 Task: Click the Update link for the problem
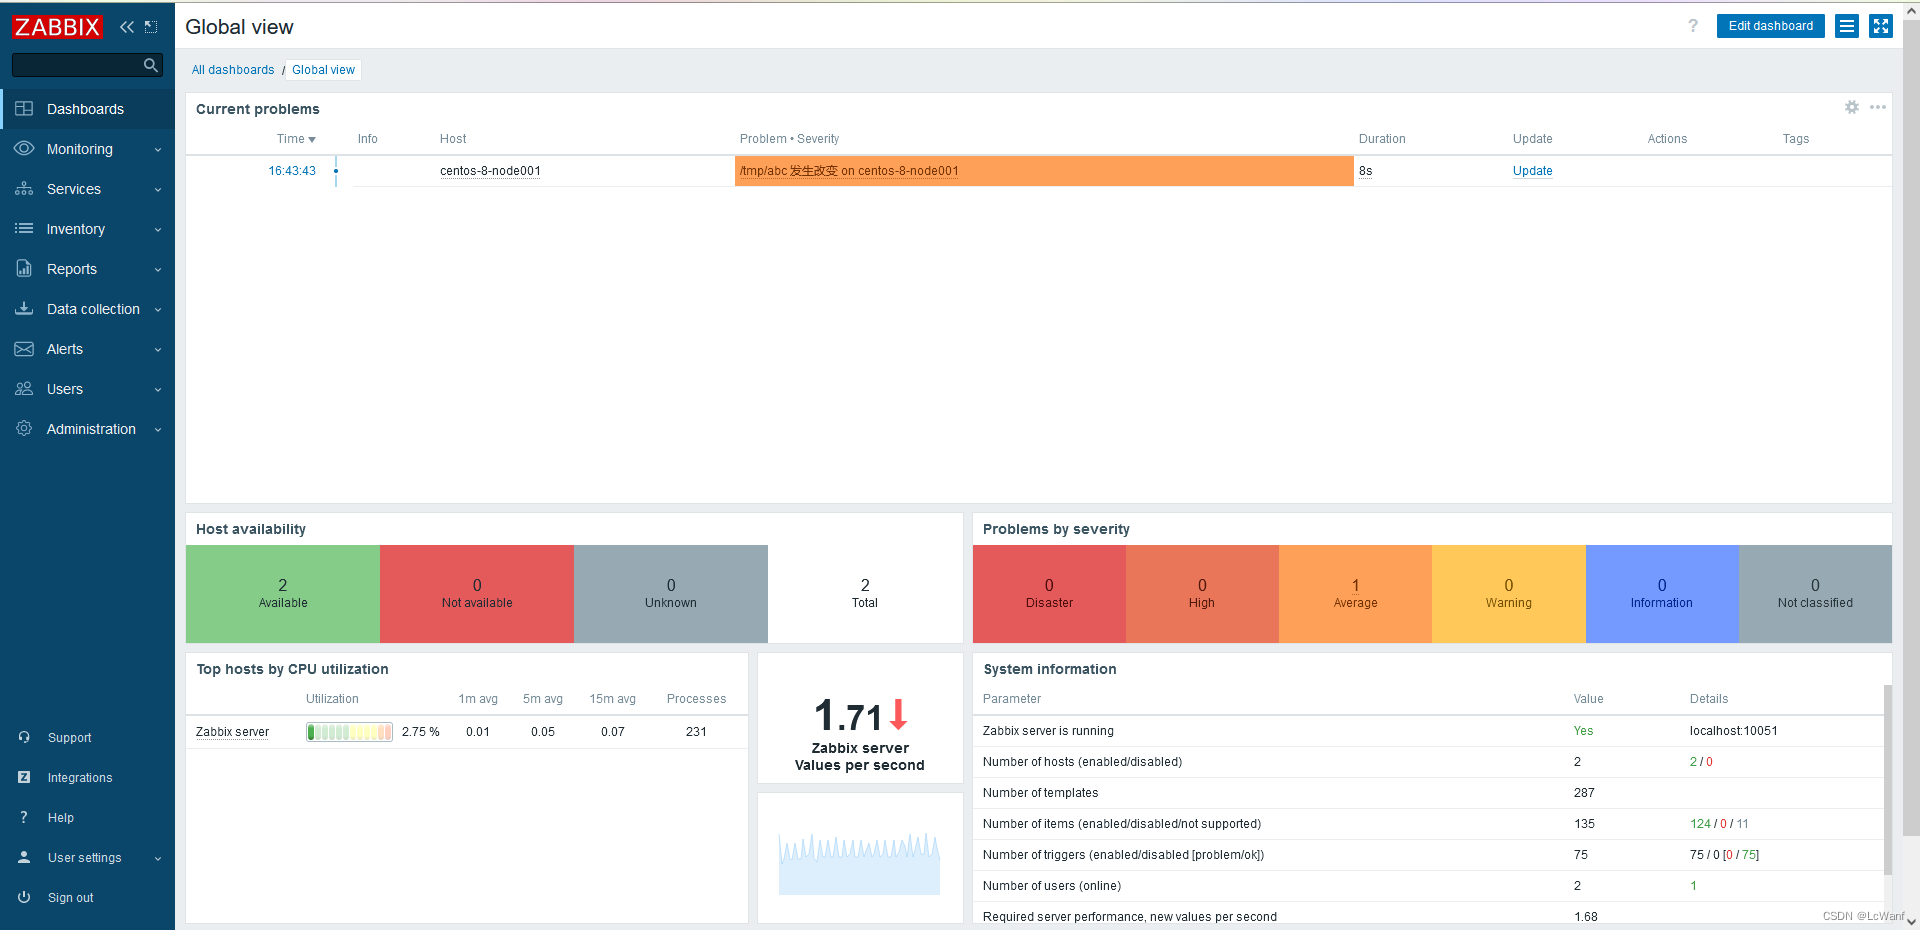click(x=1532, y=171)
